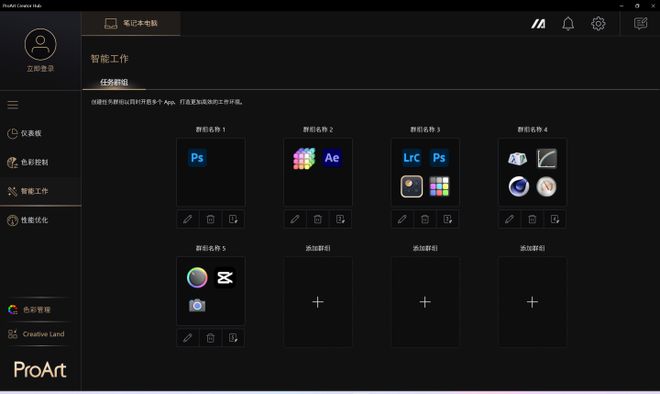
Task: Click the Photoshop icon in group 1
Action: coord(197,158)
